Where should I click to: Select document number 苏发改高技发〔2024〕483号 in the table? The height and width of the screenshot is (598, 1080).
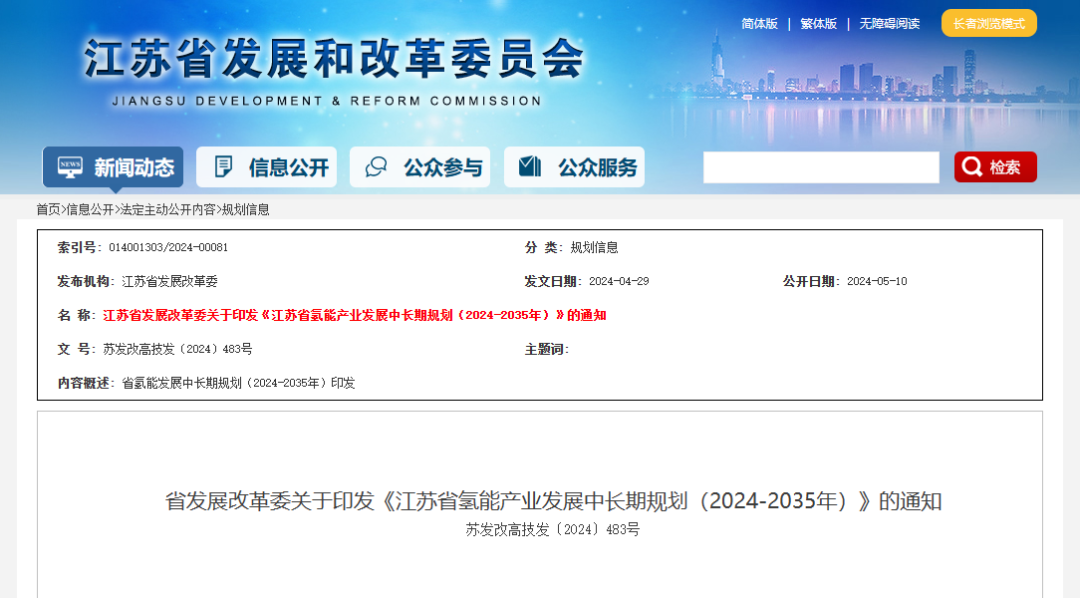pos(178,349)
